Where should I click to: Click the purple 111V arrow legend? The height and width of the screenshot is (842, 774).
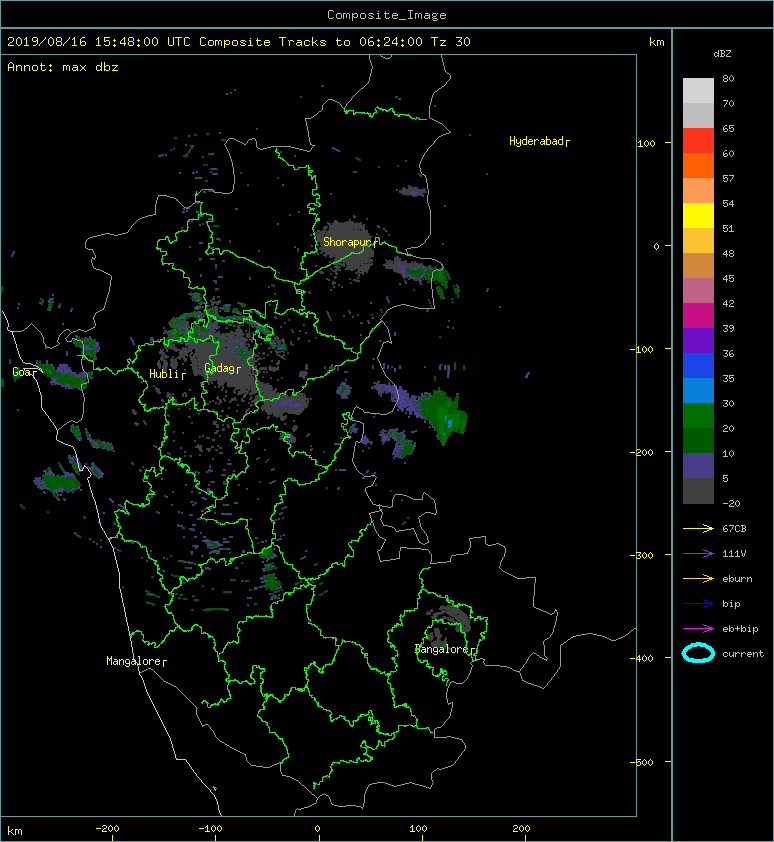coord(698,554)
